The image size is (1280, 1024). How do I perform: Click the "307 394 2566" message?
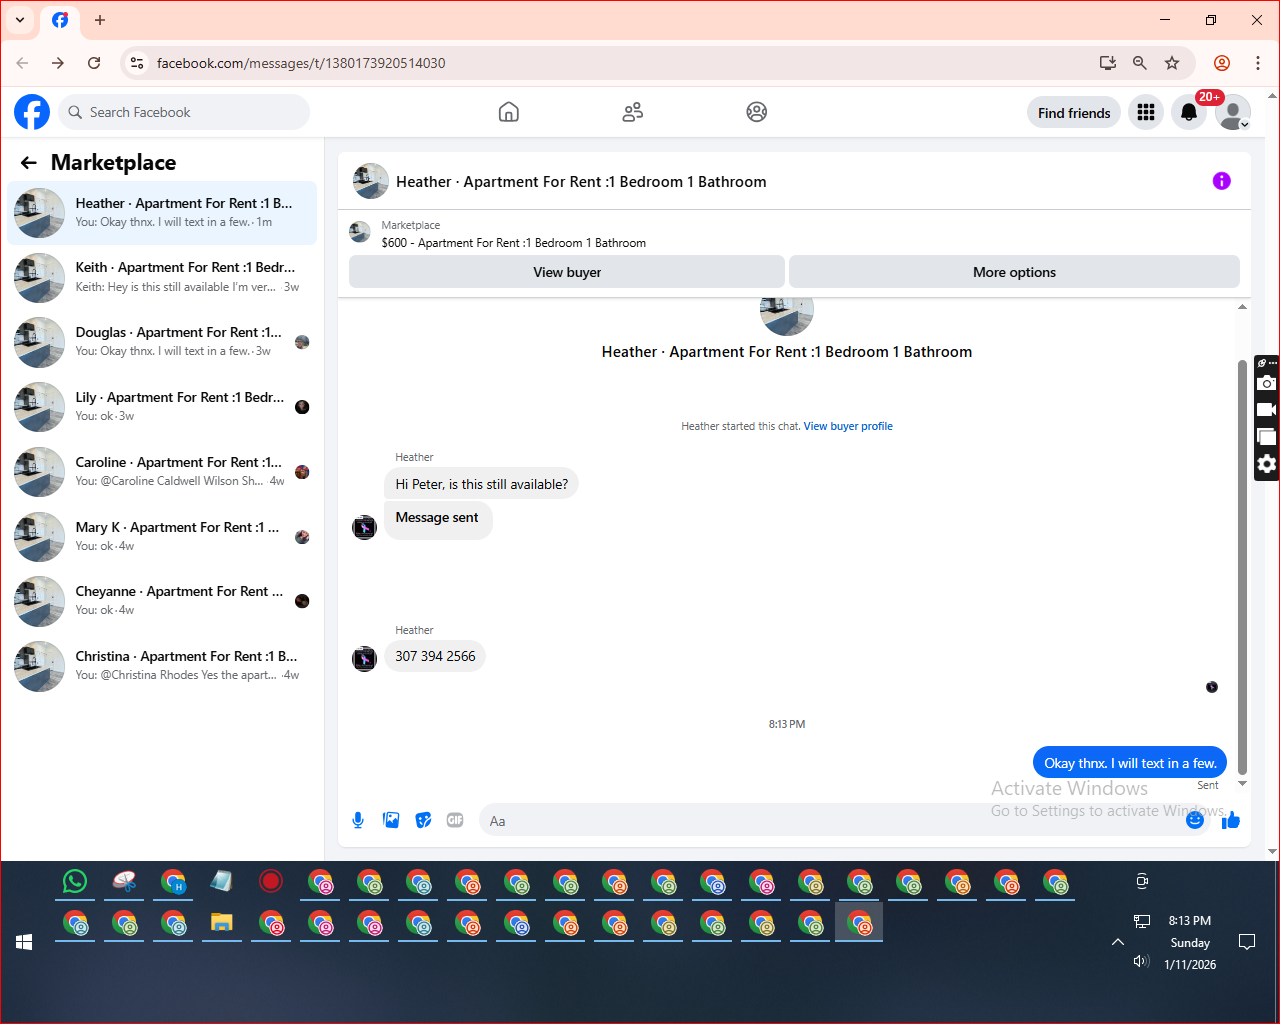click(435, 656)
